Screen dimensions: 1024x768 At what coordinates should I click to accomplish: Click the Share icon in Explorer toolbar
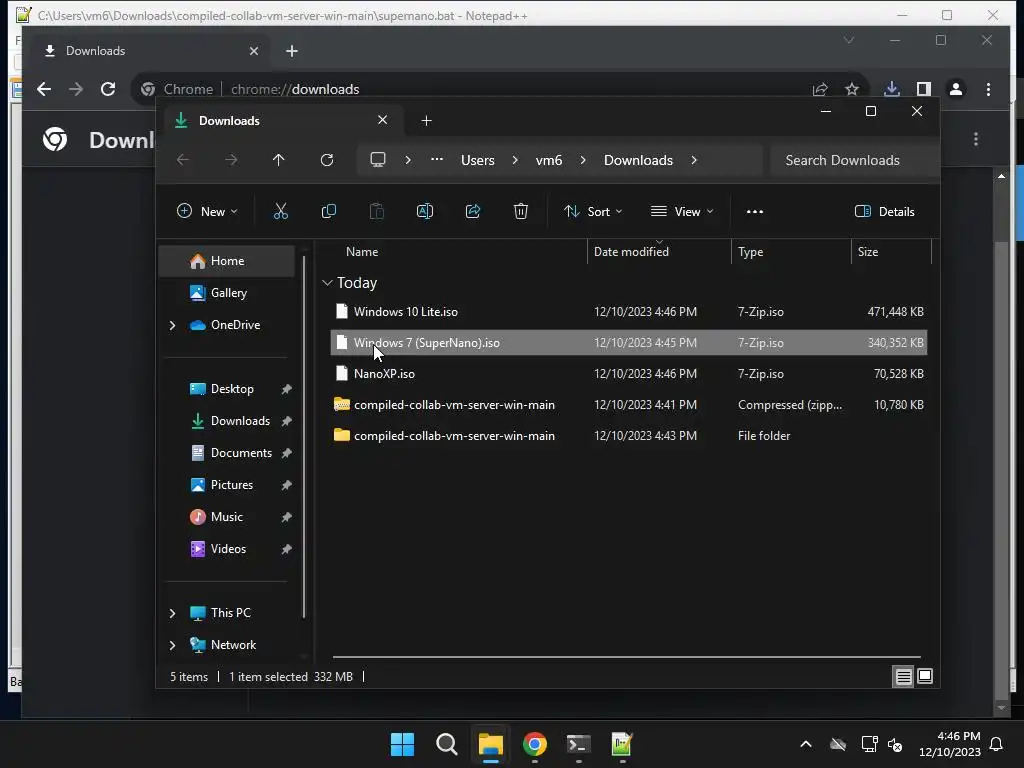473,211
